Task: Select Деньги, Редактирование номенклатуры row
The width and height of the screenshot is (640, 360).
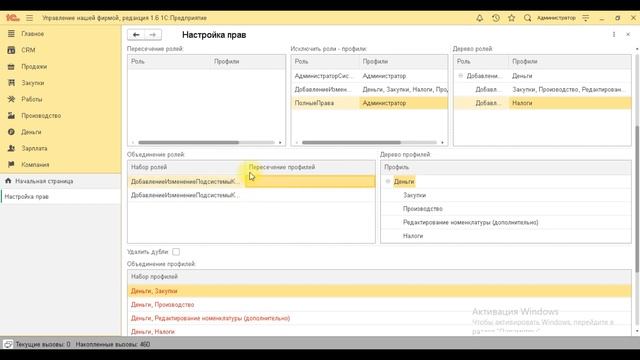Action: coord(379,318)
